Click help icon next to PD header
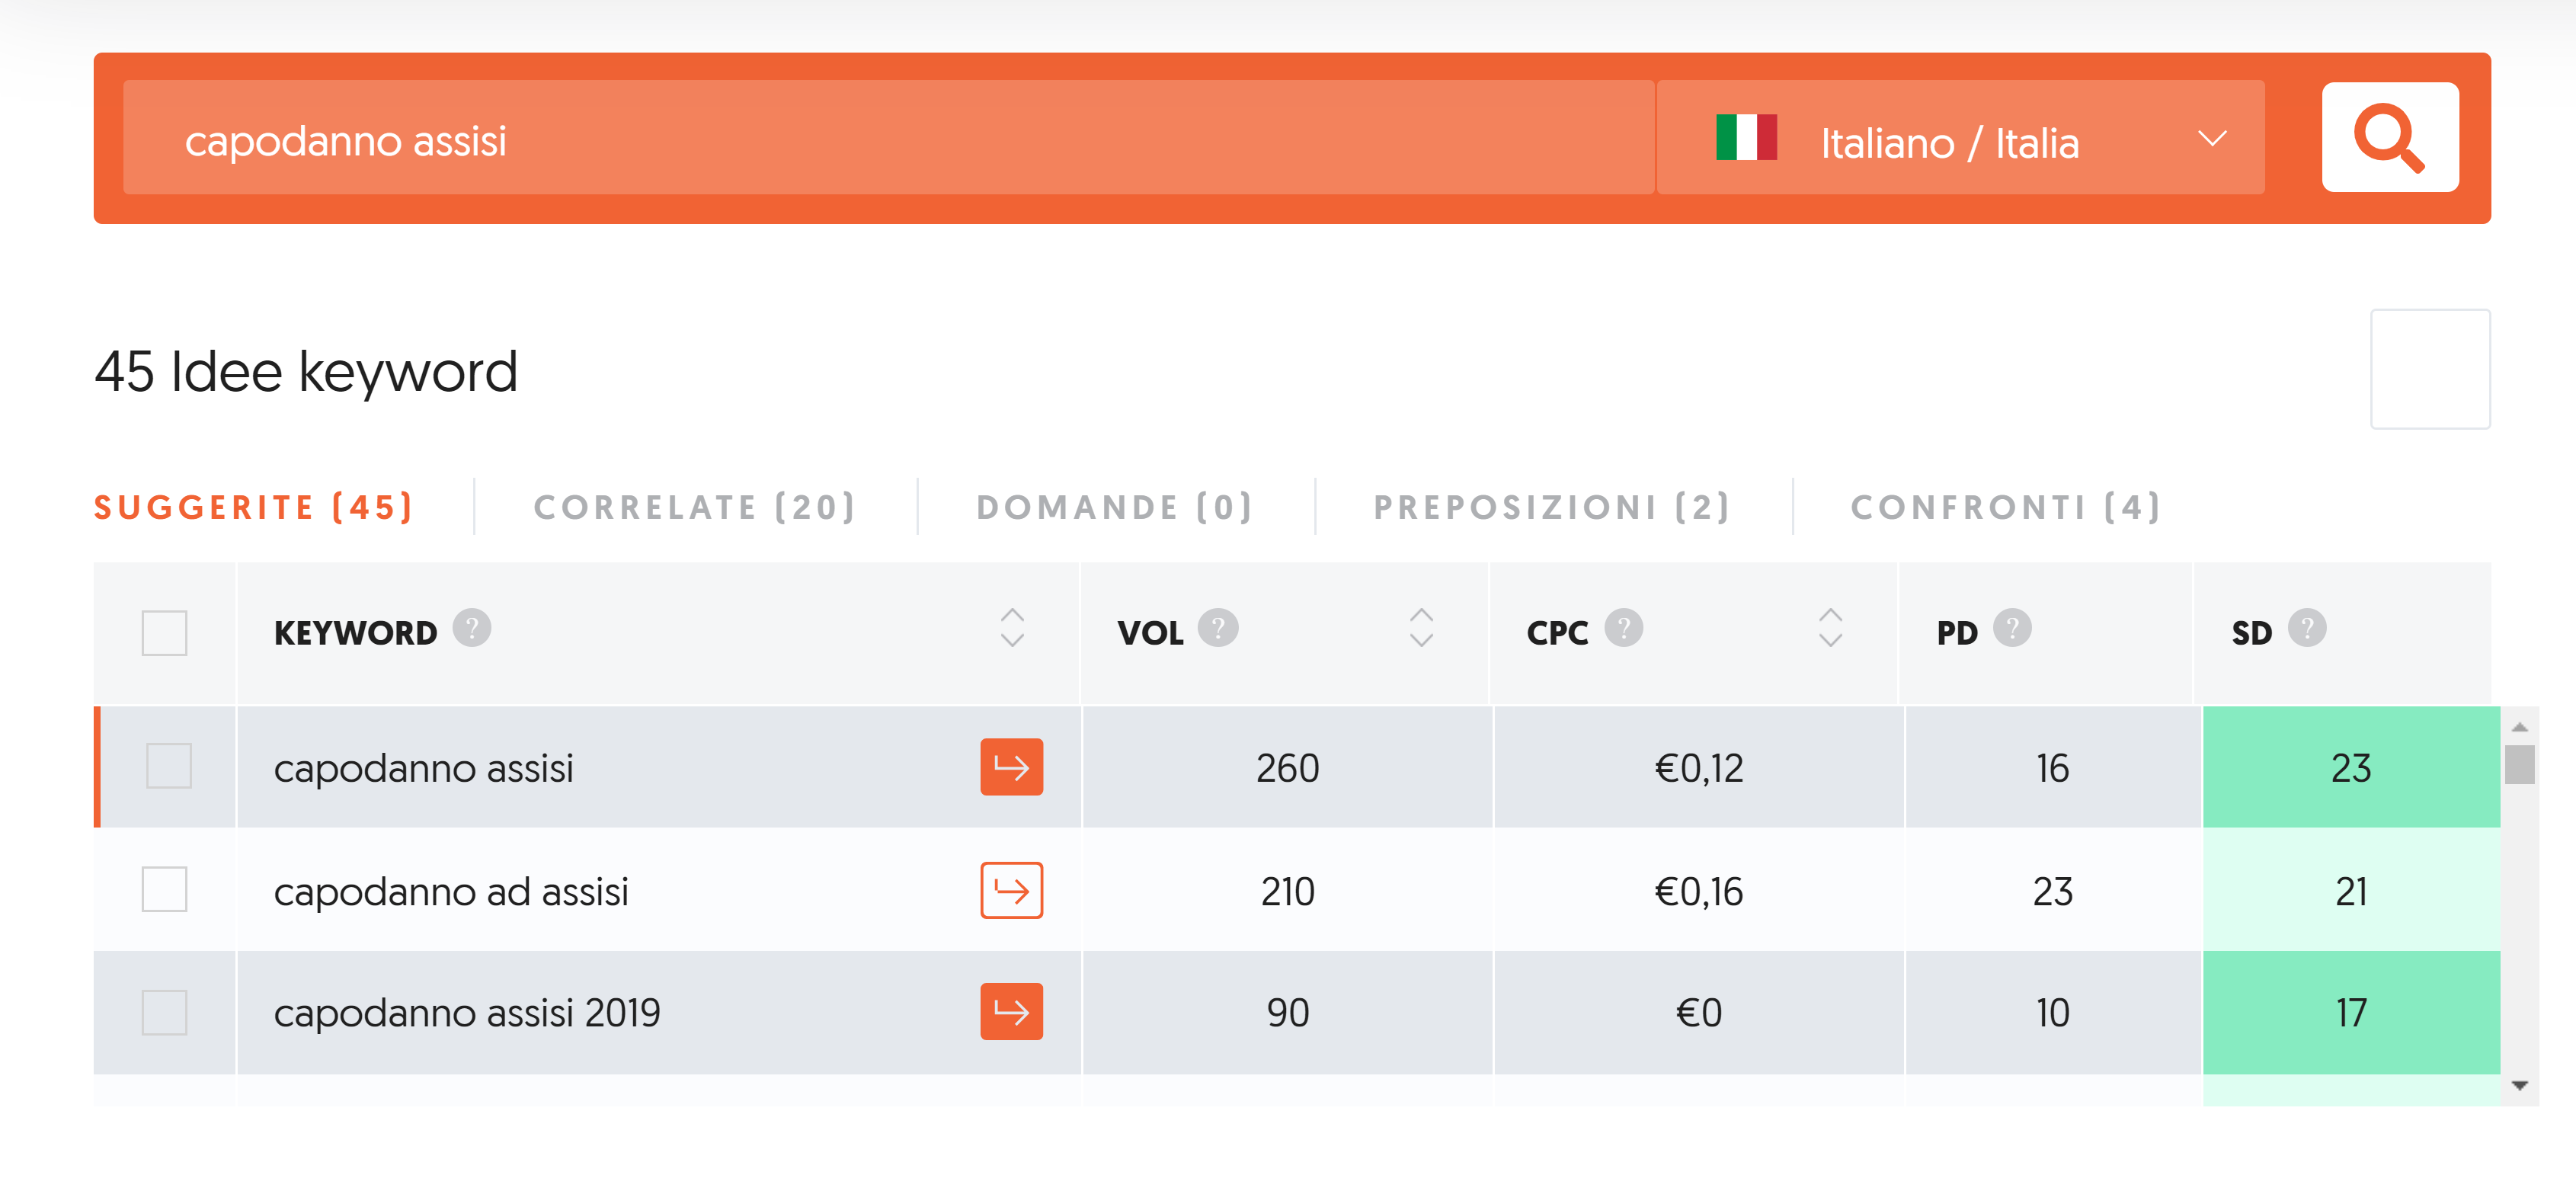The width and height of the screenshot is (2576, 1191). (2011, 629)
